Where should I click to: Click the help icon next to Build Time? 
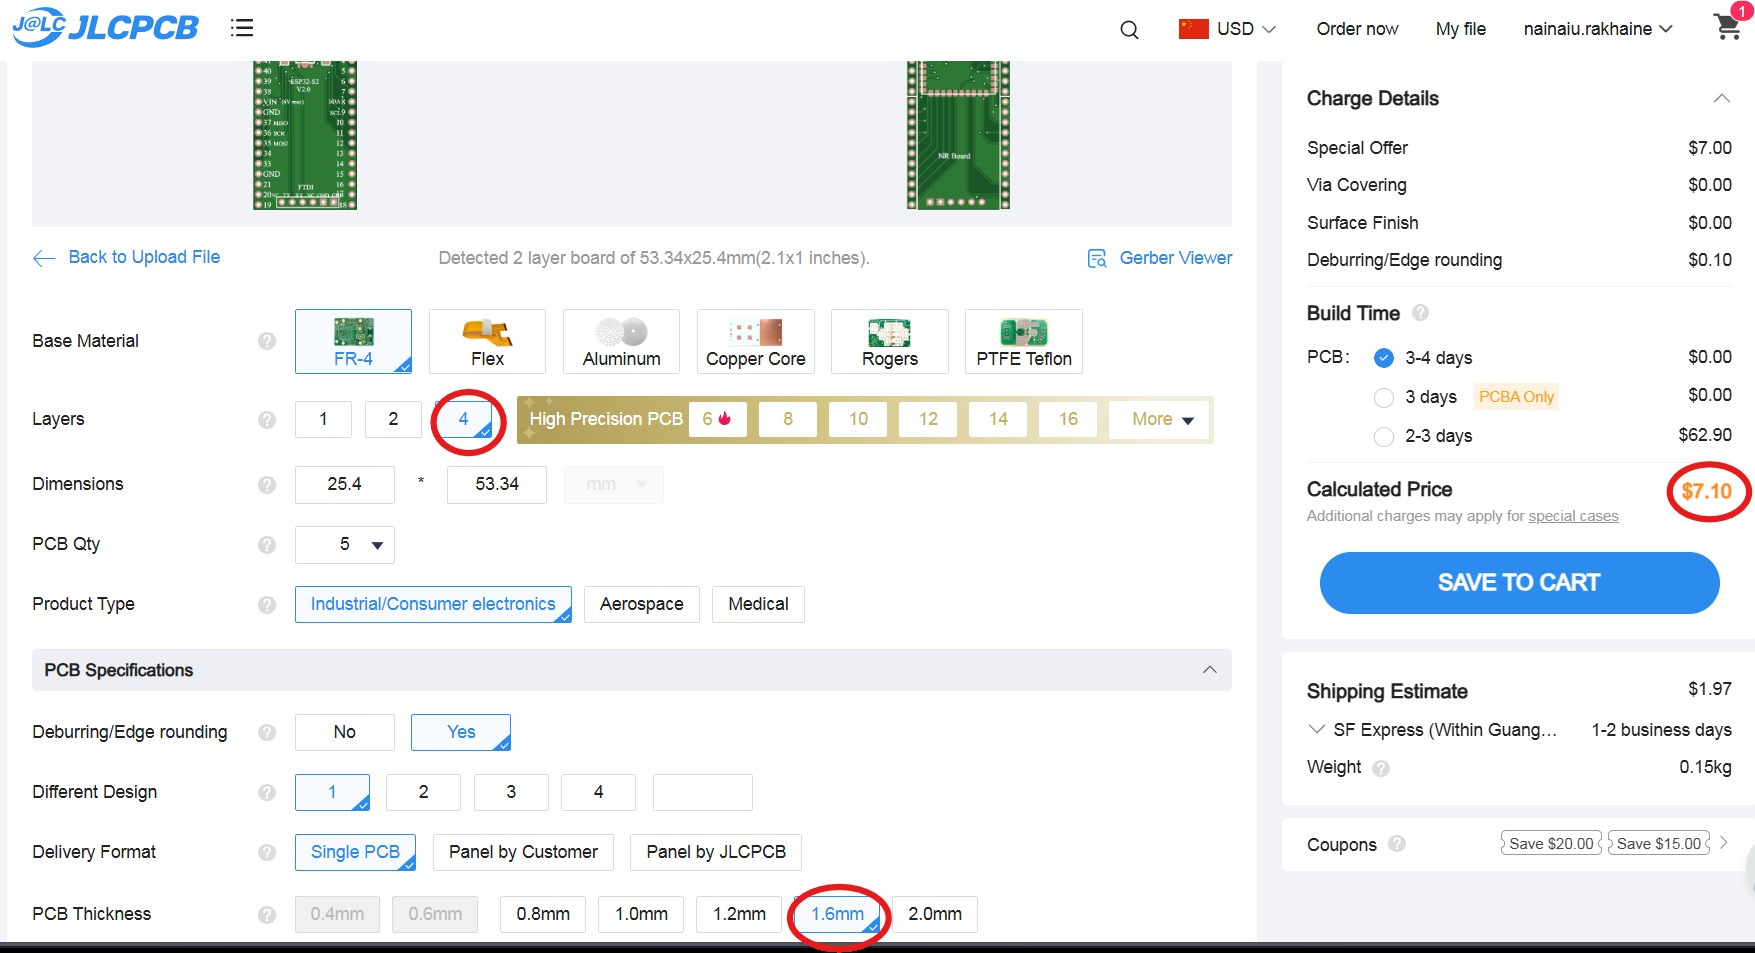(x=1420, y=313)
